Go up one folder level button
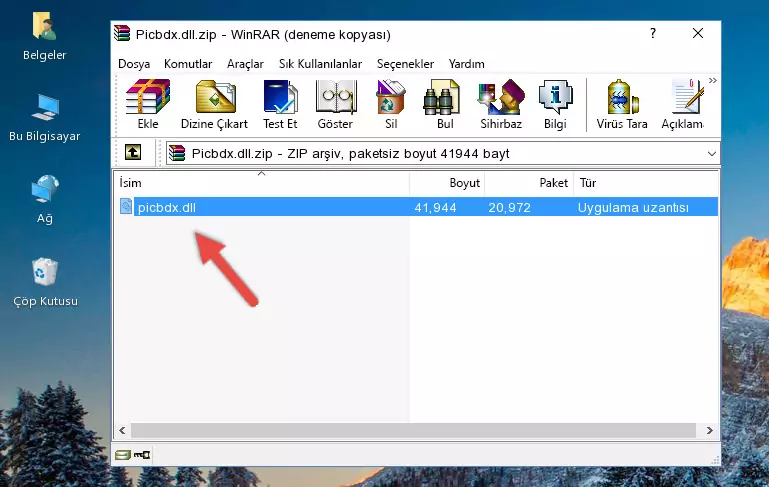769x487 pixels. (133, 153)
